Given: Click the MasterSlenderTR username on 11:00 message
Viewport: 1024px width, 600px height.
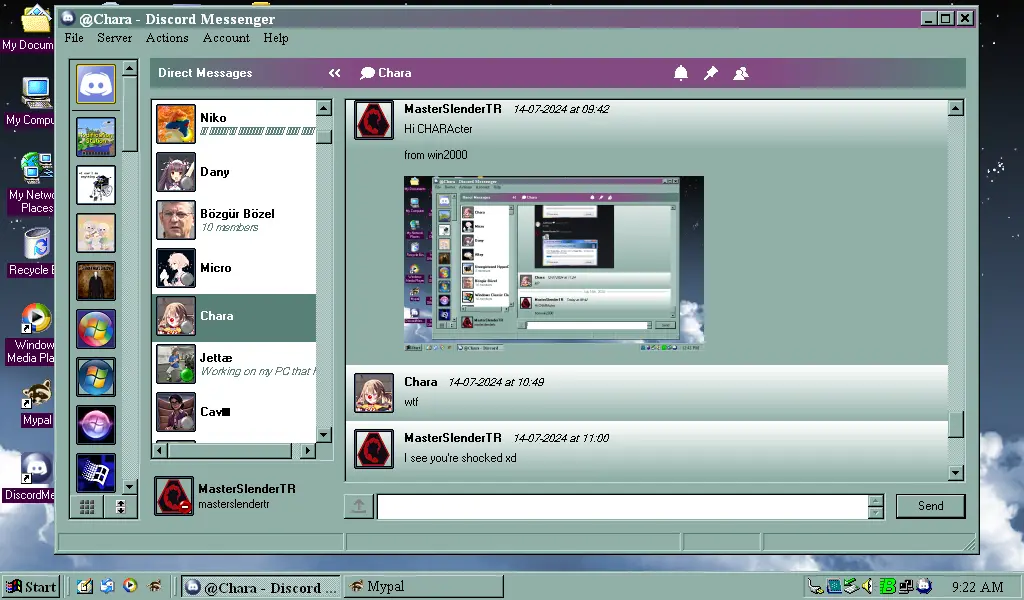Looking at the screenshot, I should [x=453, y=438].
